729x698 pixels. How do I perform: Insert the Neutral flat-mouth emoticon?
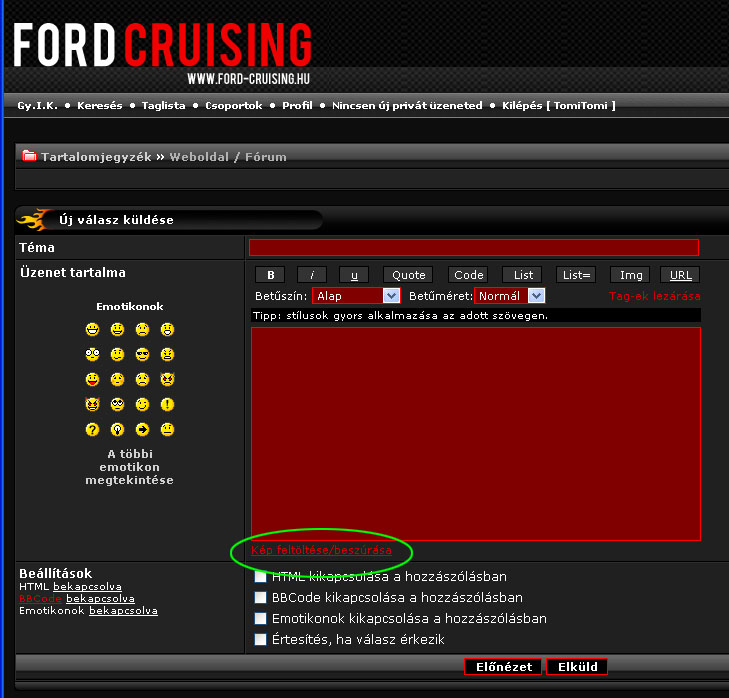[167, 429]
